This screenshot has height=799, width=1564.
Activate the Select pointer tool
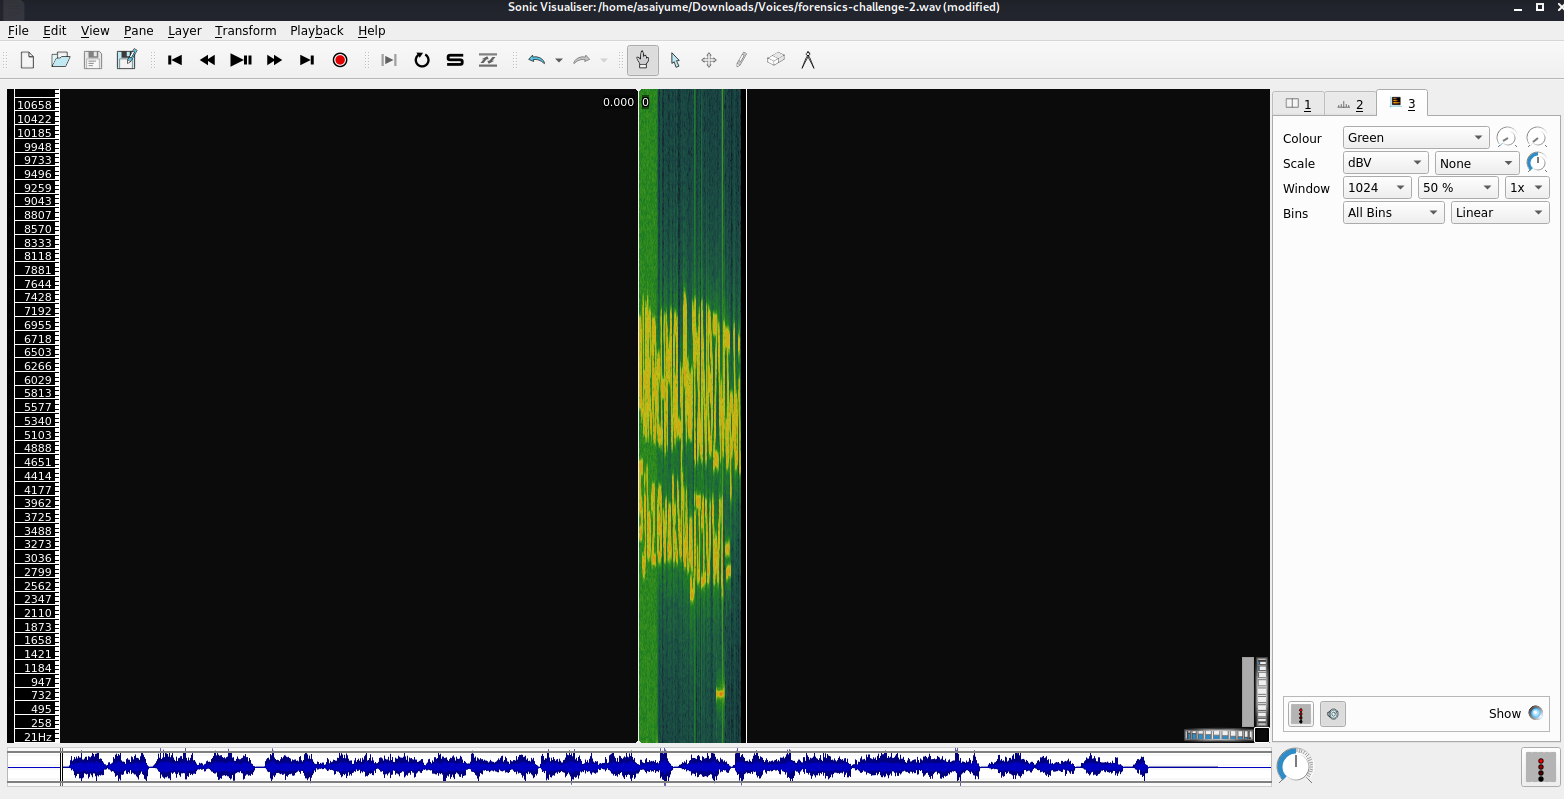(x=675, y=60)
